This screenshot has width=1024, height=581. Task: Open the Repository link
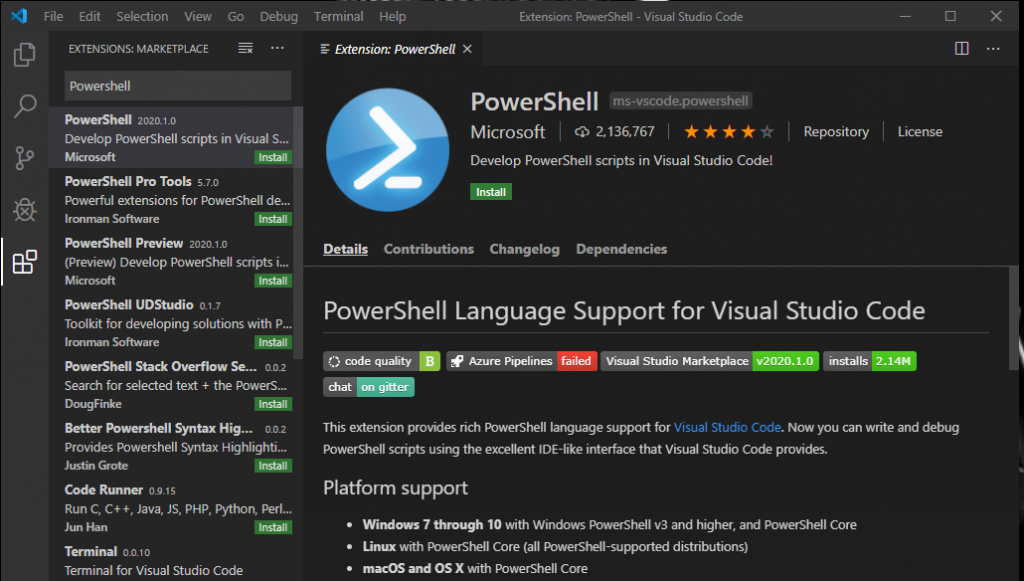click(x=836, y=132)
